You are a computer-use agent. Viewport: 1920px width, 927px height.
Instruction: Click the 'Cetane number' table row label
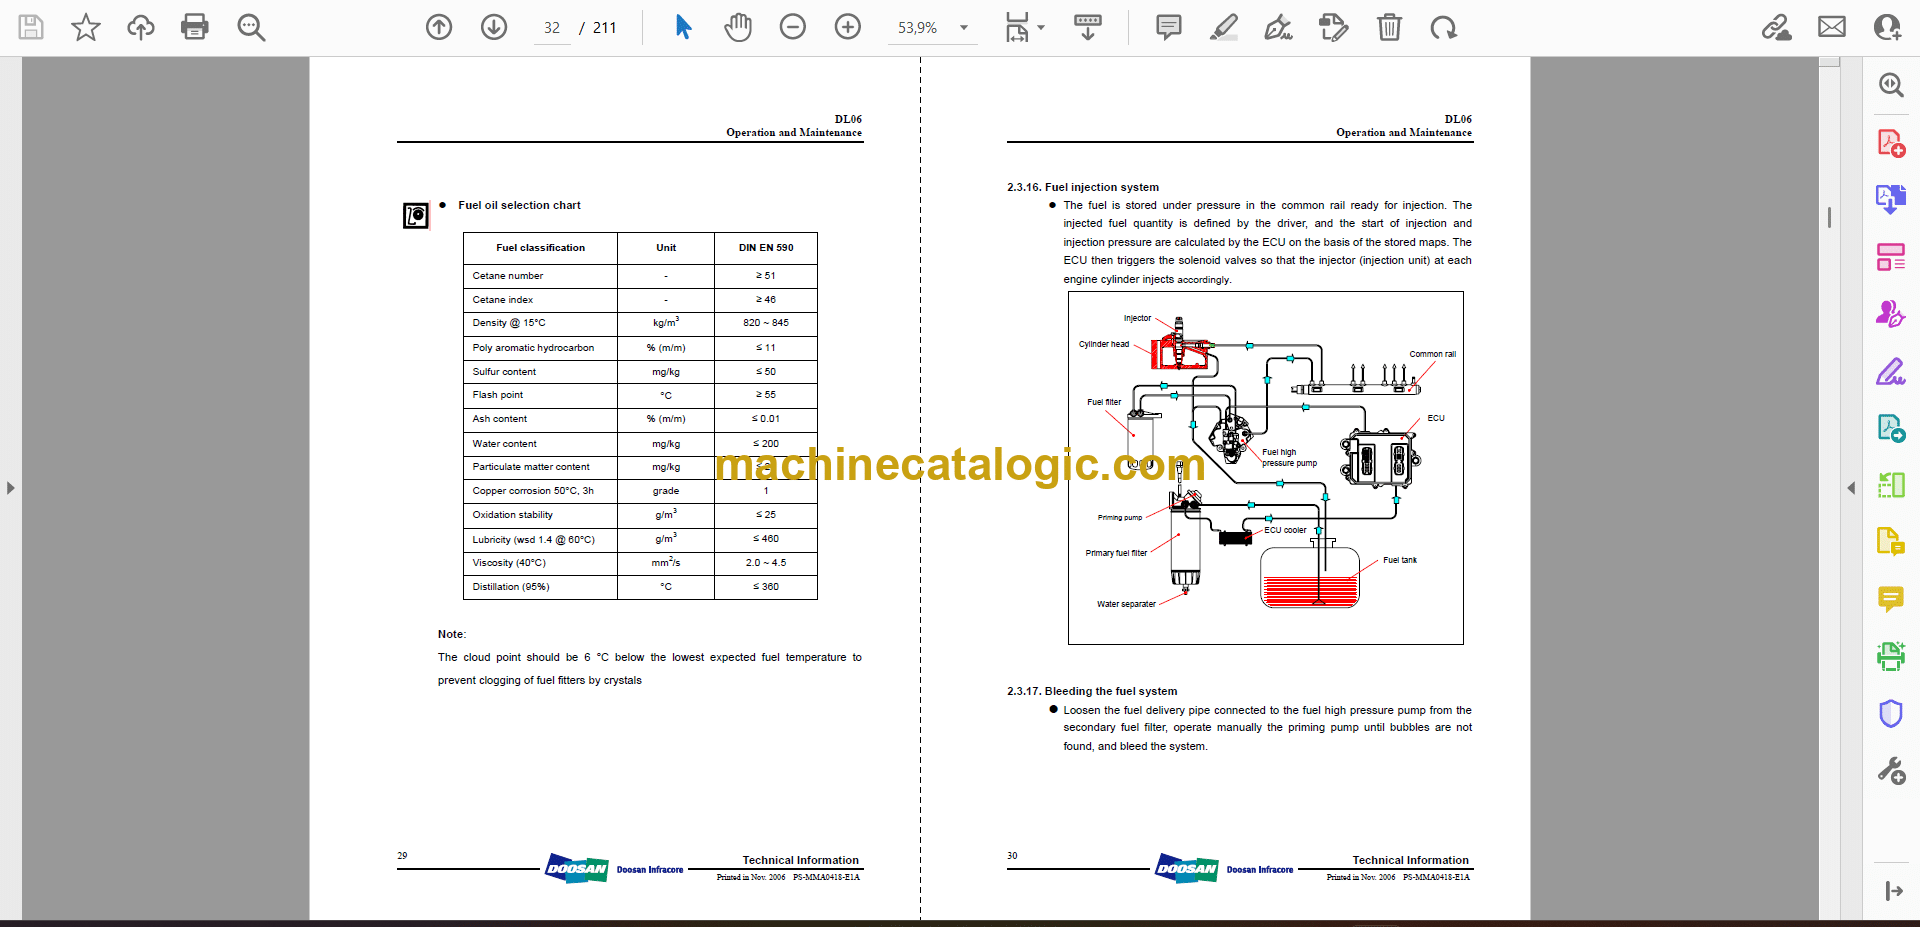[x=508, y=276]
